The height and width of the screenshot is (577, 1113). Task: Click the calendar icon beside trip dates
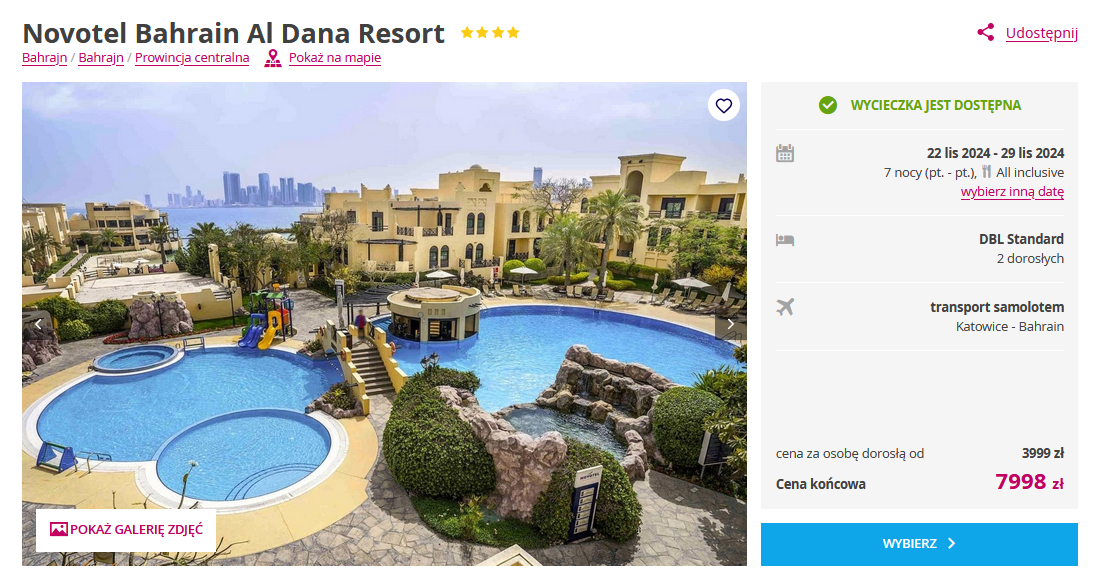784,153
